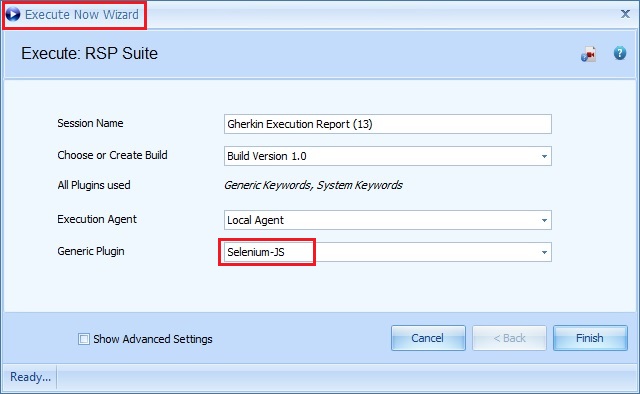Screen dimensions: 640x394
Task: Click the disabled Back button
Action: pyautogui.click(x=509, y=338)
